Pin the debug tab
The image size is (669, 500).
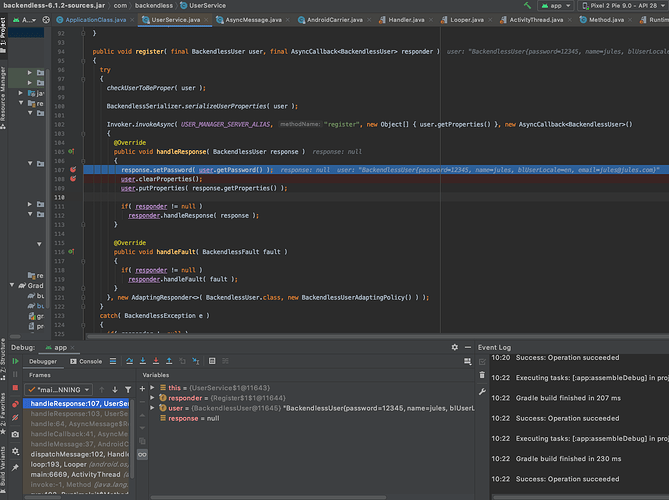(15, 468)
